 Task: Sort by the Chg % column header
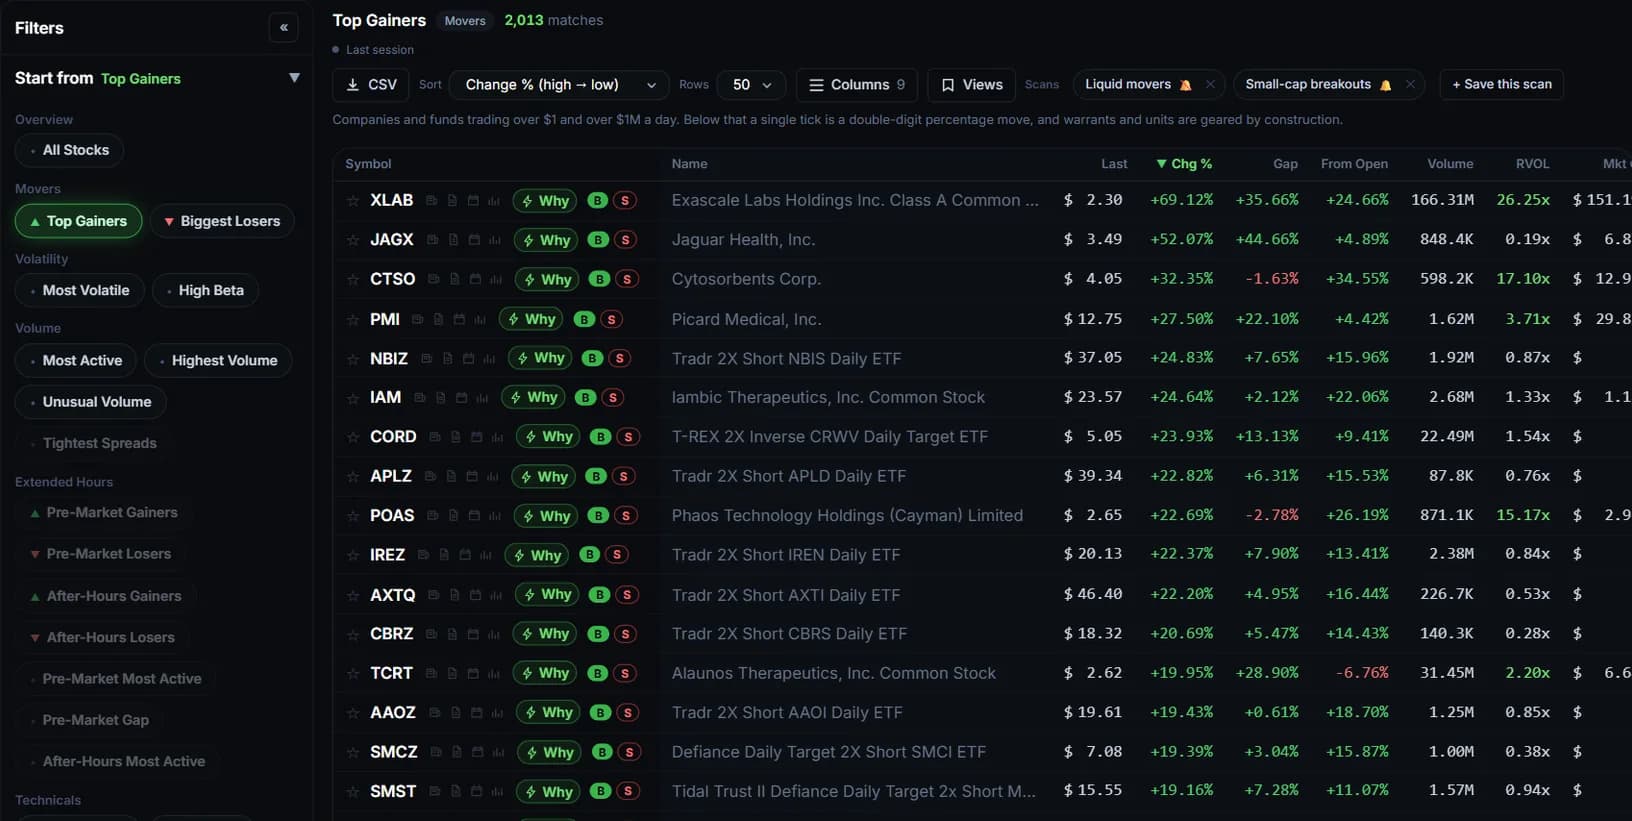coord(1184,164)
